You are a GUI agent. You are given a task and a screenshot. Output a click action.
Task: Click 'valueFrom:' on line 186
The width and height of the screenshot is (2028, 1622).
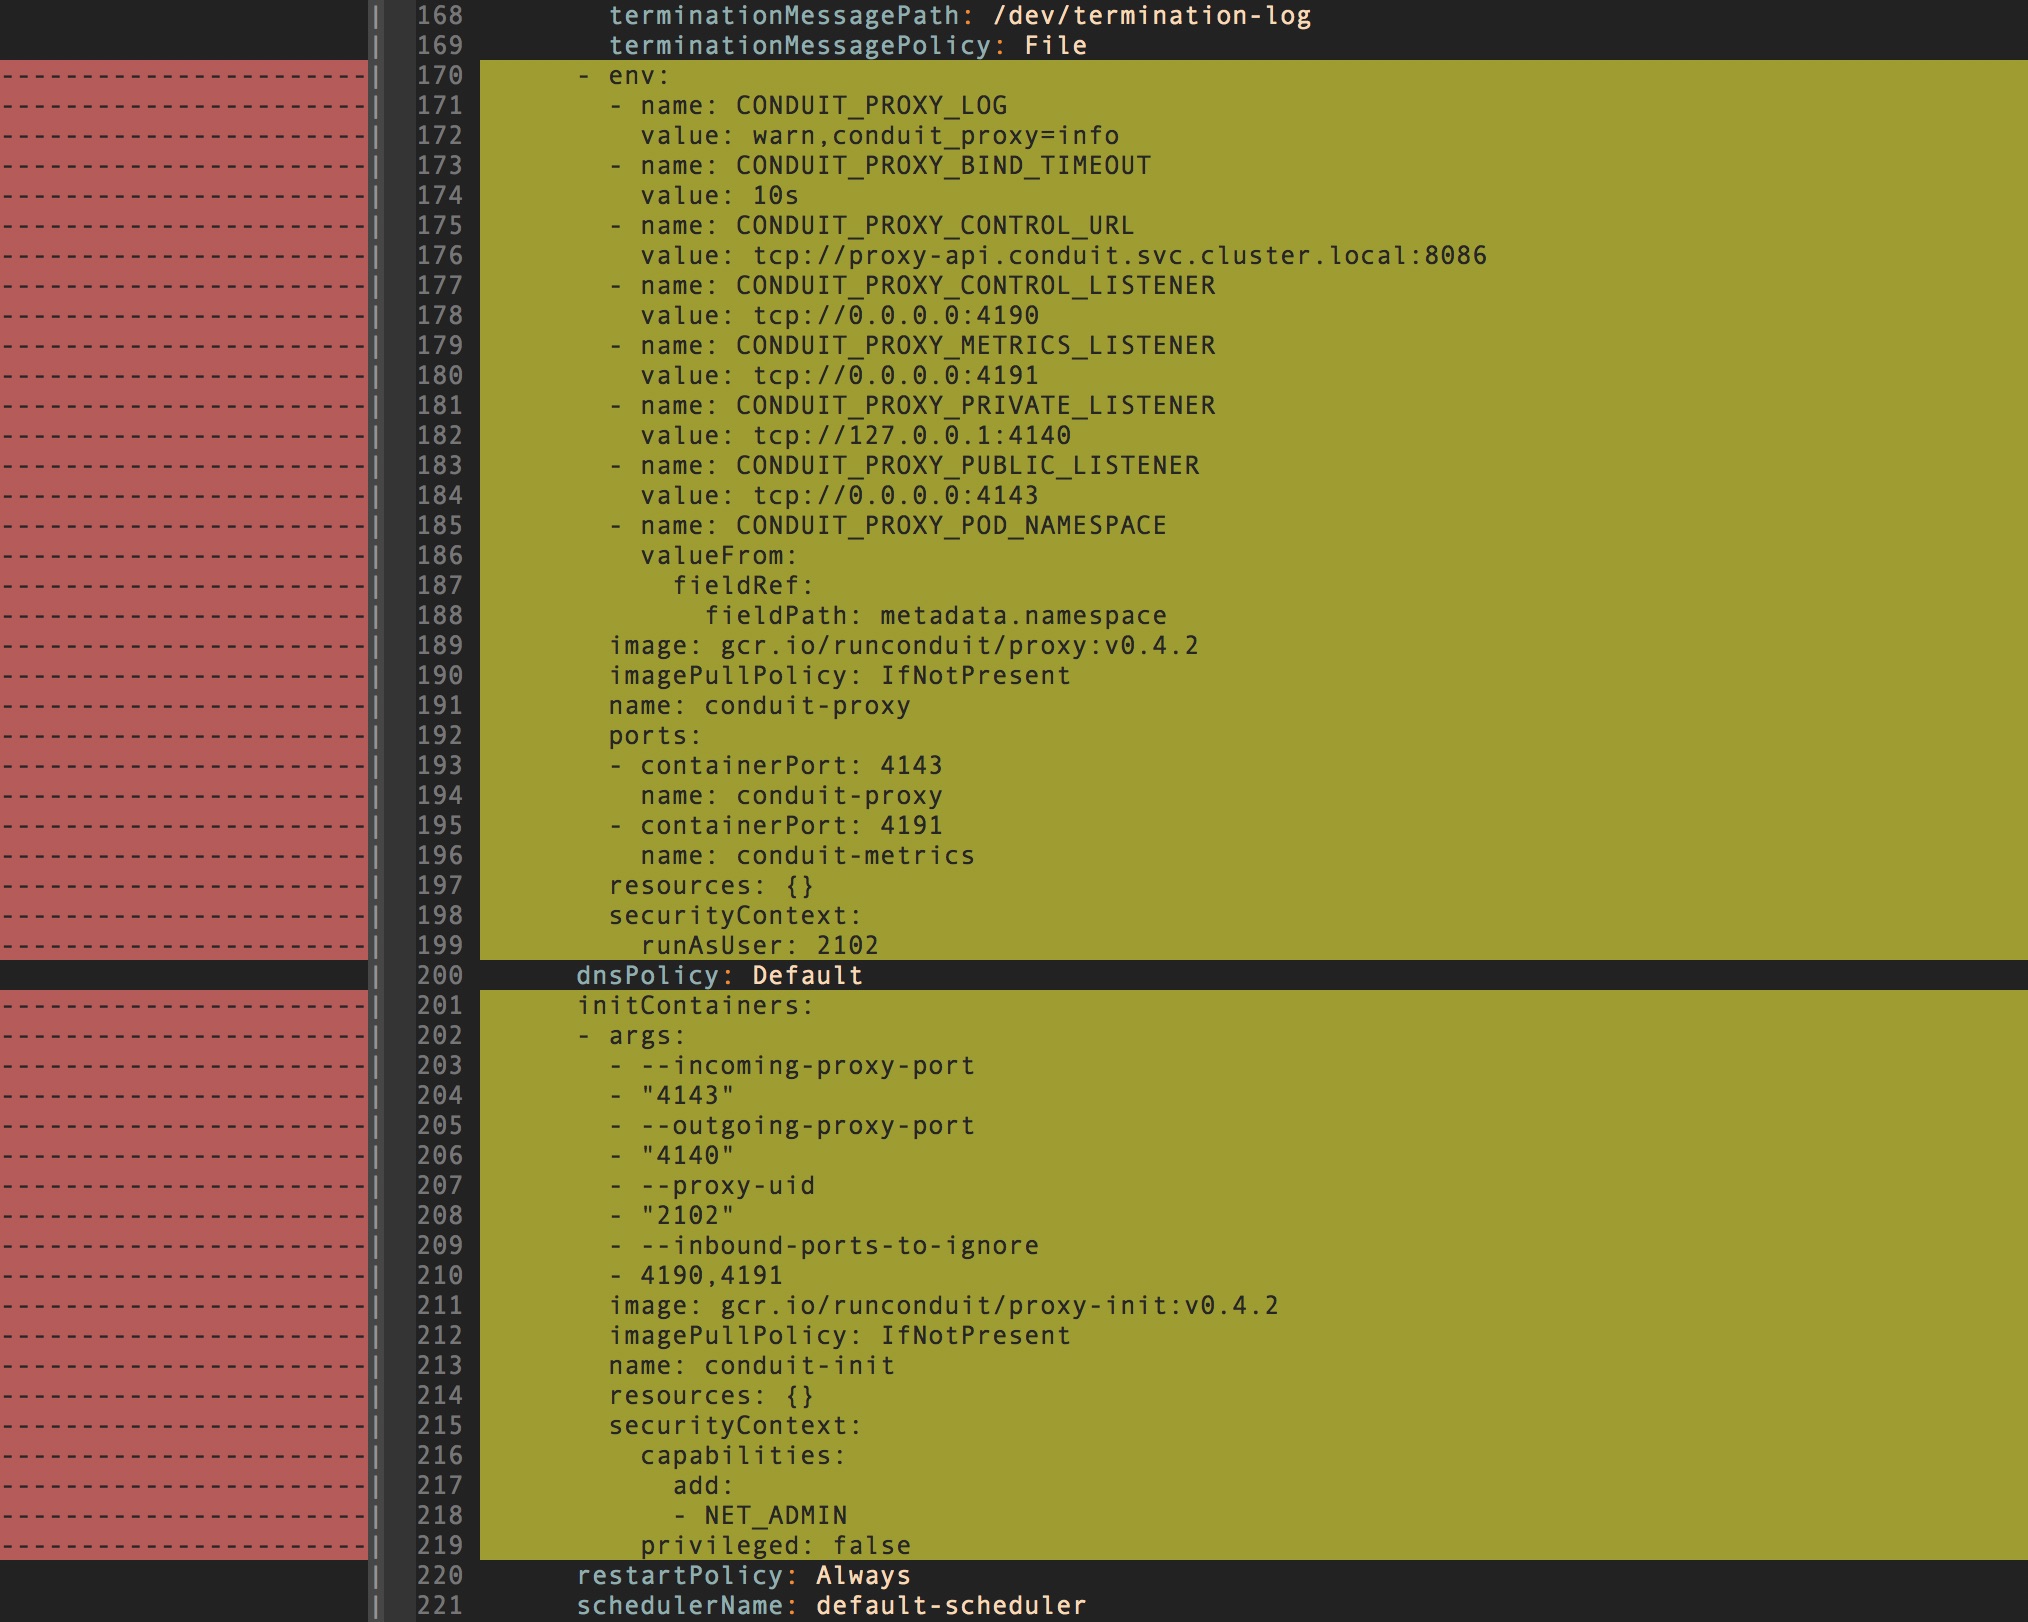720,556
